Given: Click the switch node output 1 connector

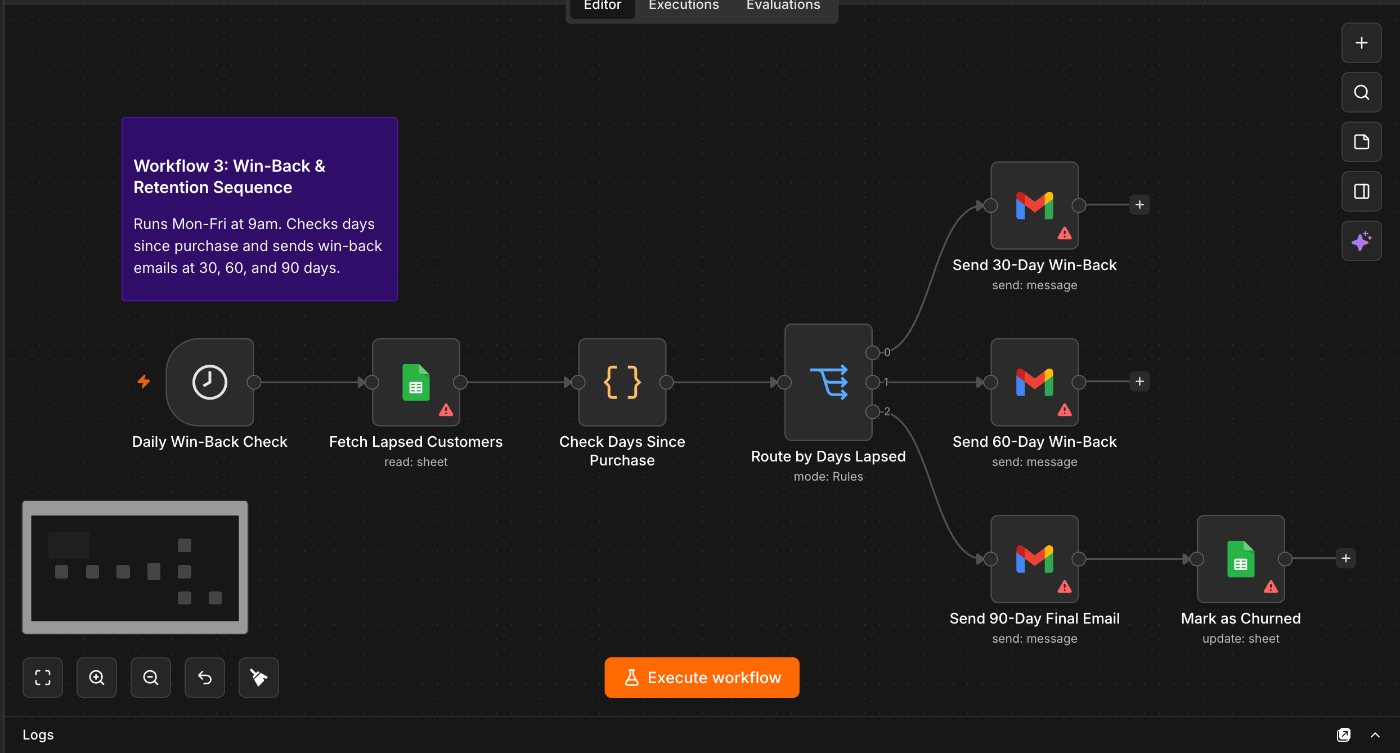Looking at the screenshot, I should tap(872, 382).
